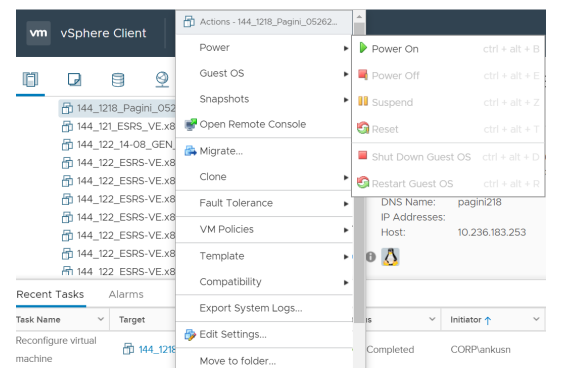Click the info icon beside the penguin

pyautogui.click(x=370, y=257)
